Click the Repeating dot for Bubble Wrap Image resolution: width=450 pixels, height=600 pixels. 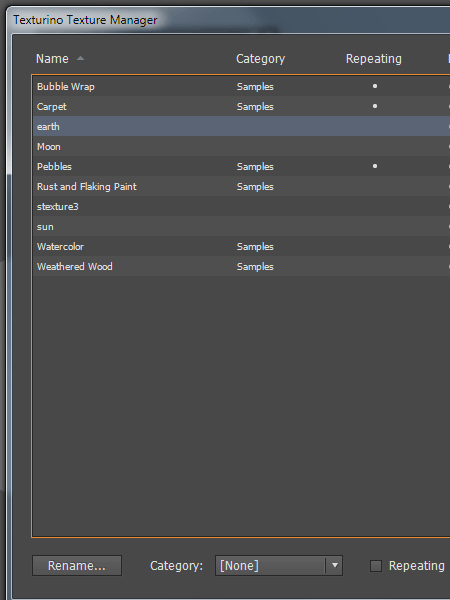click(375, 86)
